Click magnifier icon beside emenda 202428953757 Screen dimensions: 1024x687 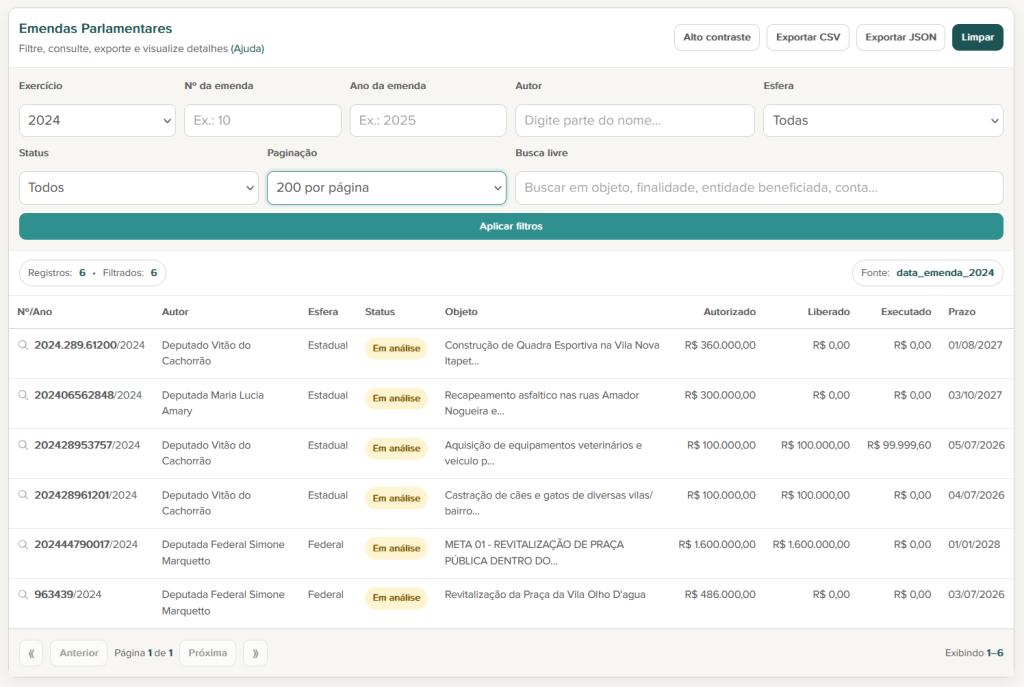[24, 445]
